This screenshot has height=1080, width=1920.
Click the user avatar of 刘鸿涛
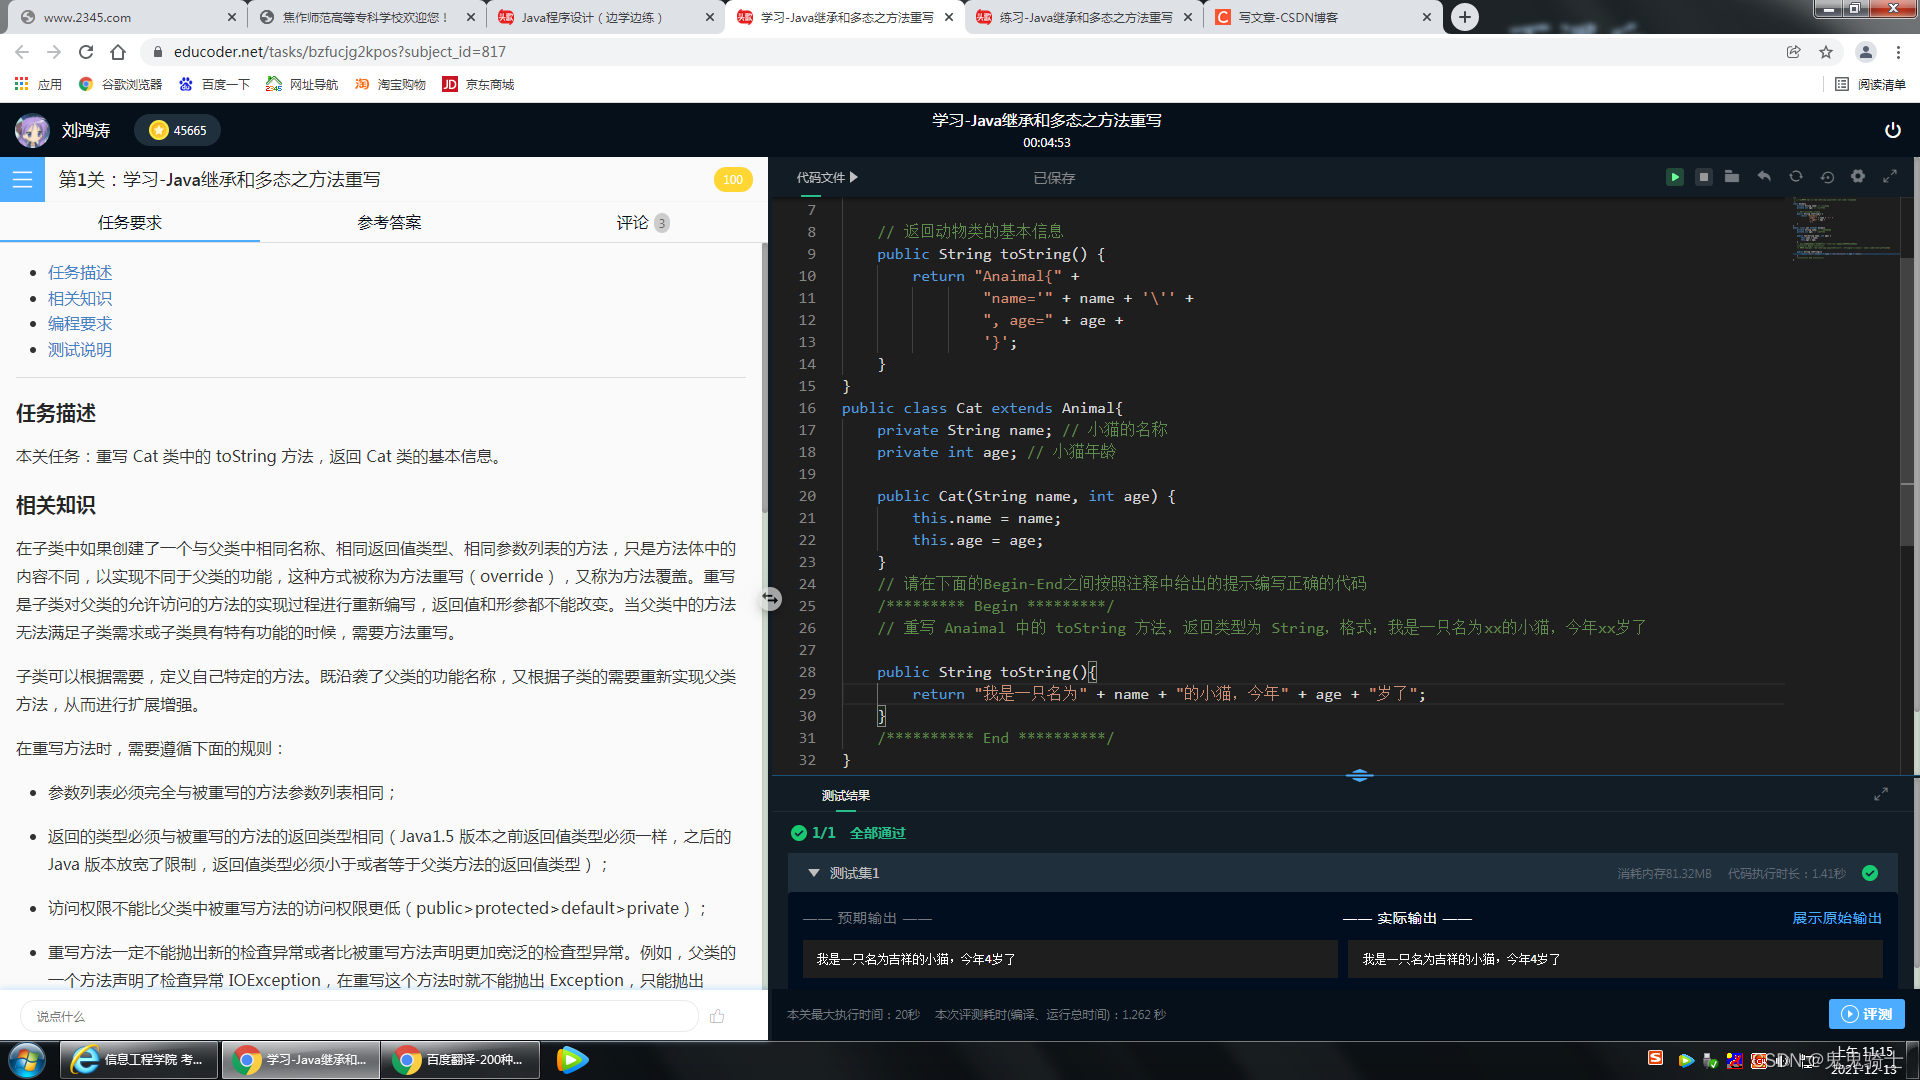point(32,130)
